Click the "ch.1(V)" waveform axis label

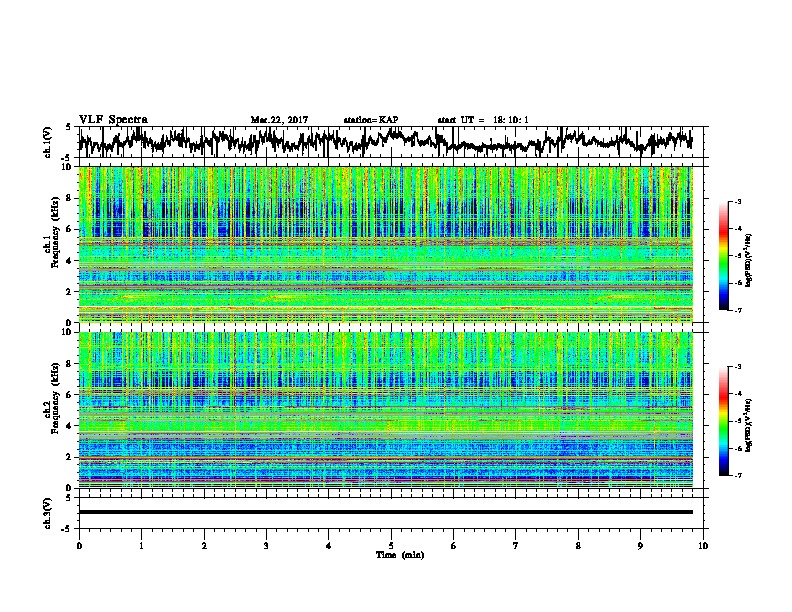[48, 142]
